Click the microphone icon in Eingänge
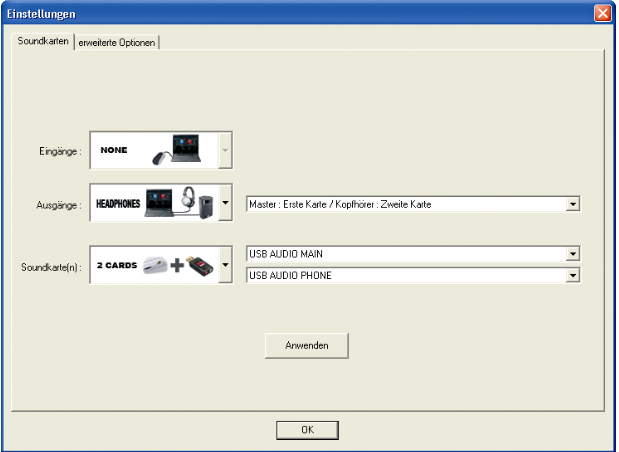The width and height of the screenshot is (619, 452). (x=162, y=157)
